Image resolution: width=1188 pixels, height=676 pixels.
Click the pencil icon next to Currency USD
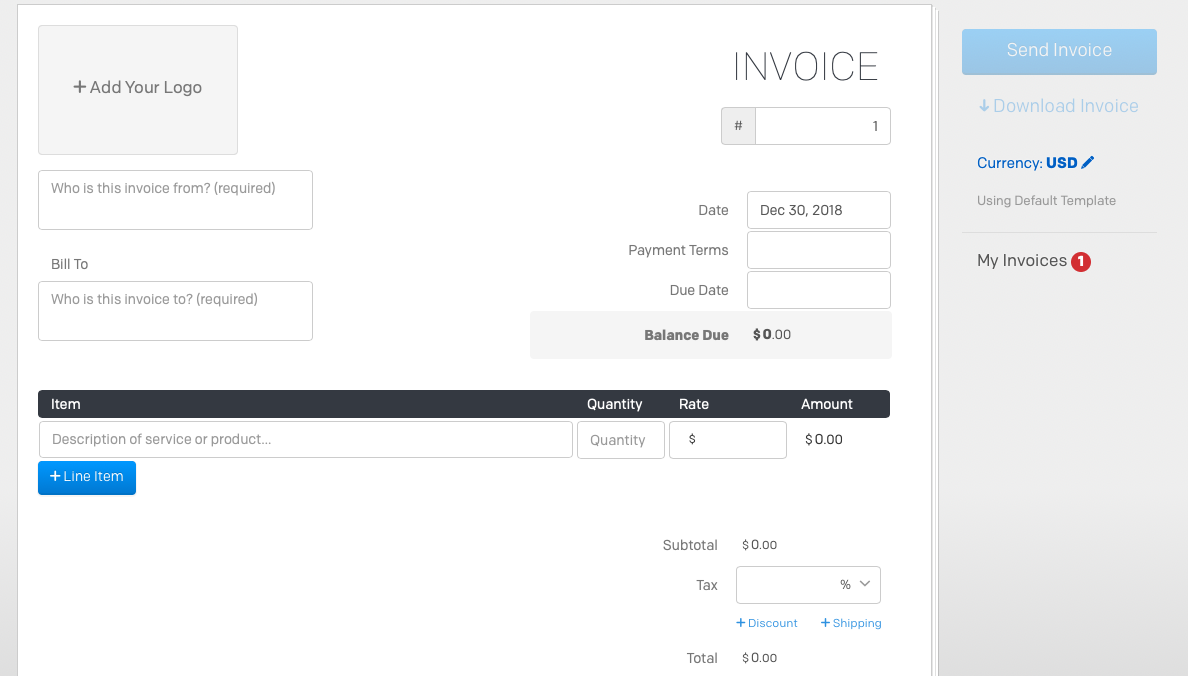coord(1088,162)
